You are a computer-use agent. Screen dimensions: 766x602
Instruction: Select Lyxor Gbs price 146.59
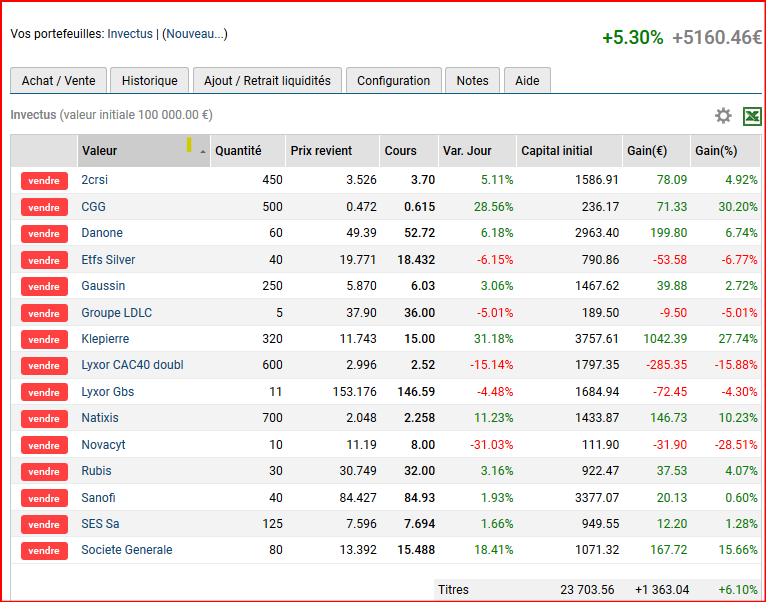point(416,392)
